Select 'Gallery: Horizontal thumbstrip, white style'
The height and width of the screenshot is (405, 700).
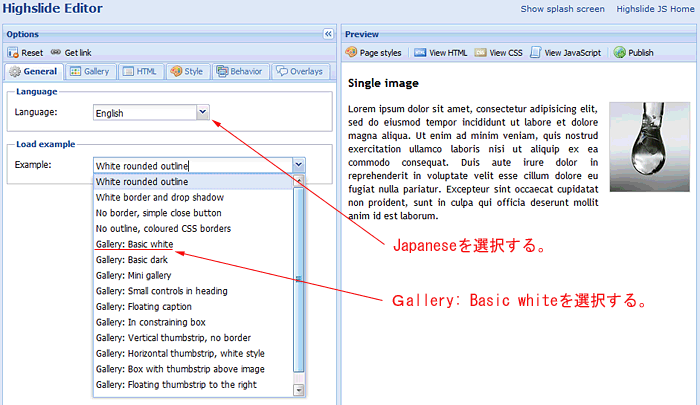(193, 354)
